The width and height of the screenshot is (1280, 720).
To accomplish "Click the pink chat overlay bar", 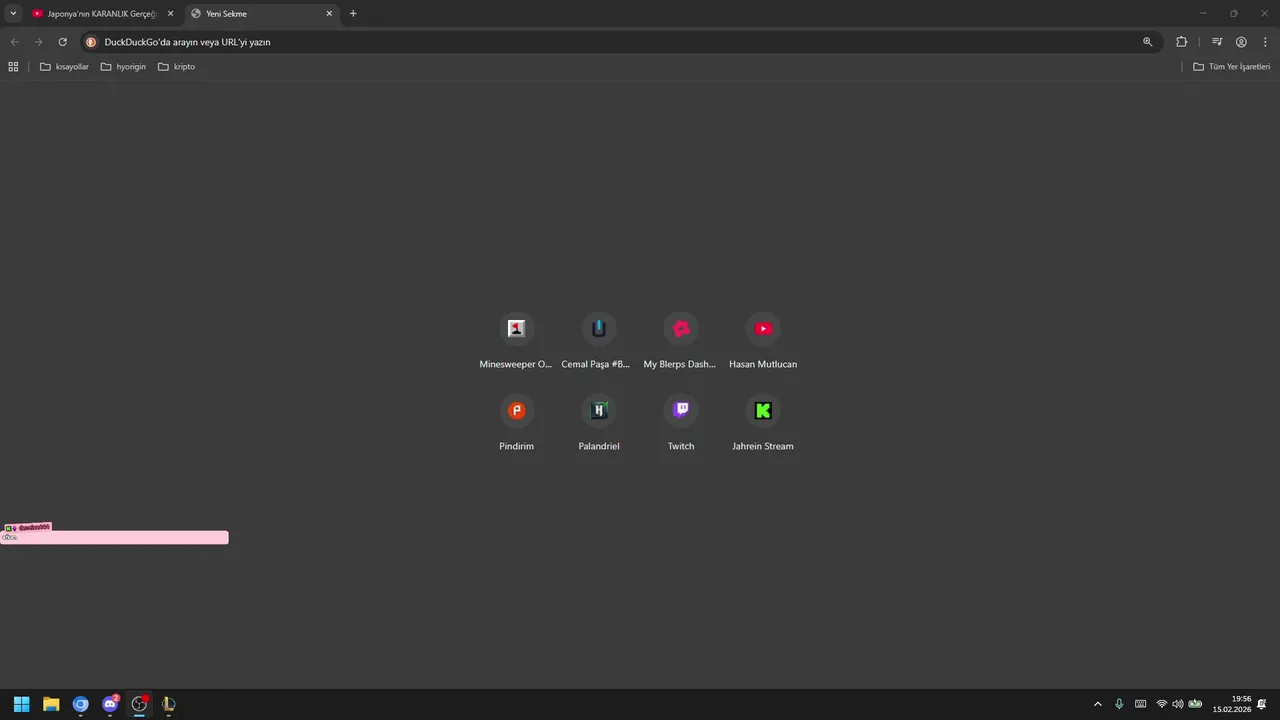I will 114,538.
